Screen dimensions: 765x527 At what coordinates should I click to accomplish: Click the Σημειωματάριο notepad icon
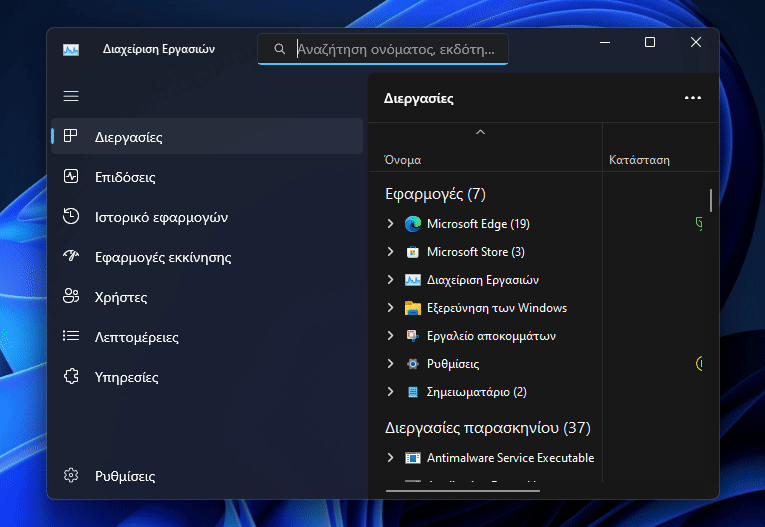[x=413, y=392]
